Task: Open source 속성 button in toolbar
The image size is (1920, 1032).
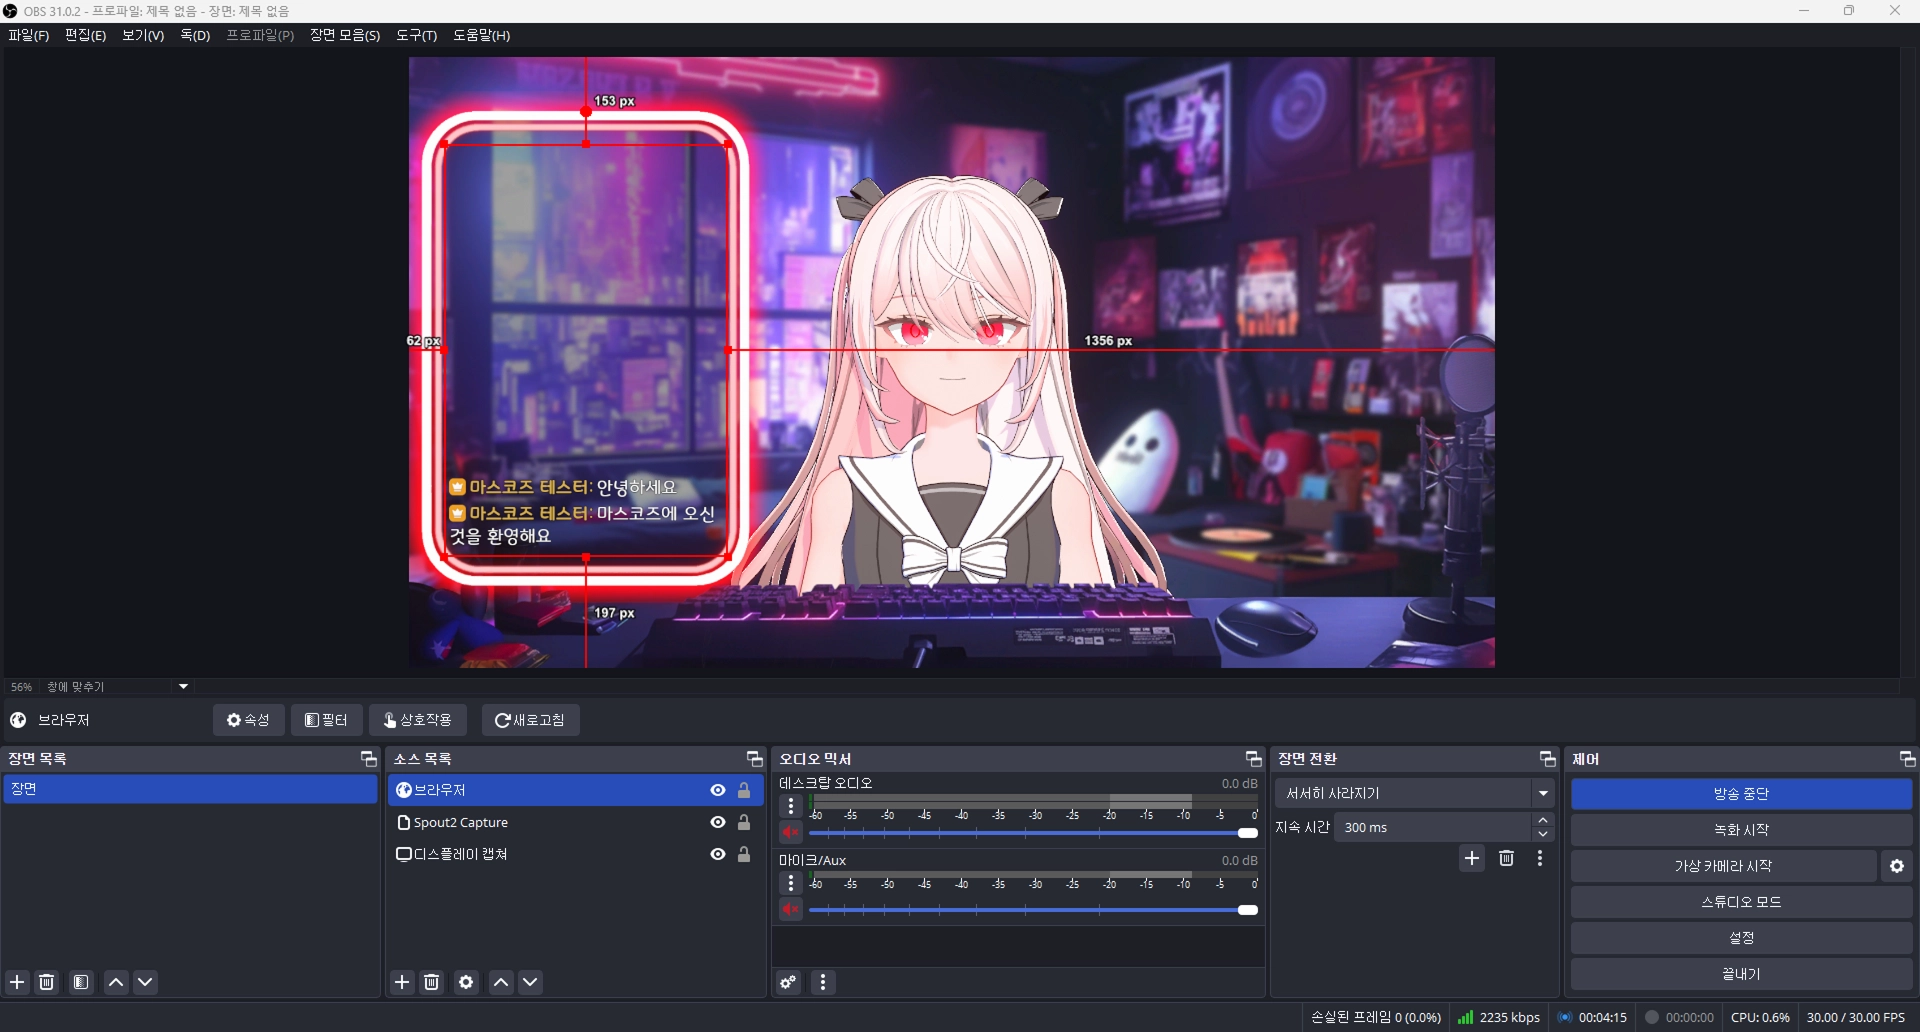Action: coord(249,720)
